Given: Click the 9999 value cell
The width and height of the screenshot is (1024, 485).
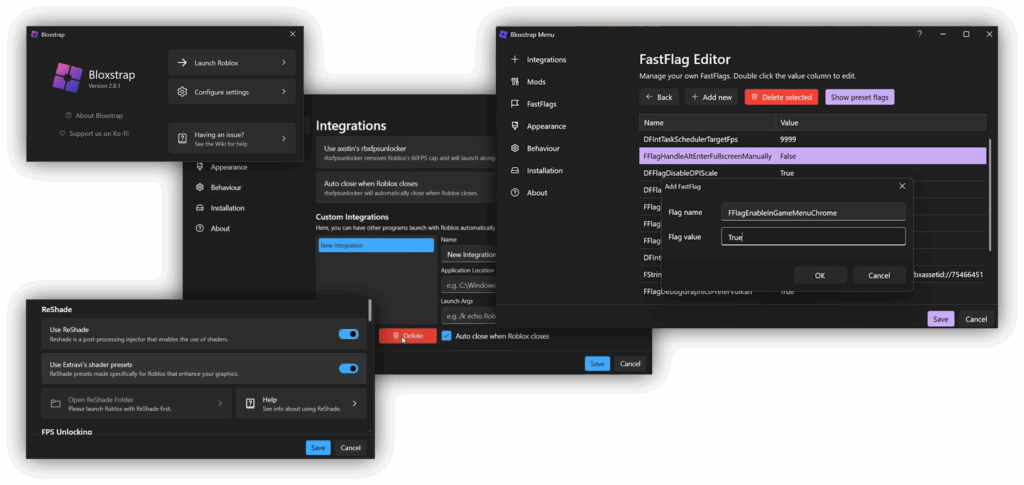Looking at the screenshot, I should click(788, 139).
